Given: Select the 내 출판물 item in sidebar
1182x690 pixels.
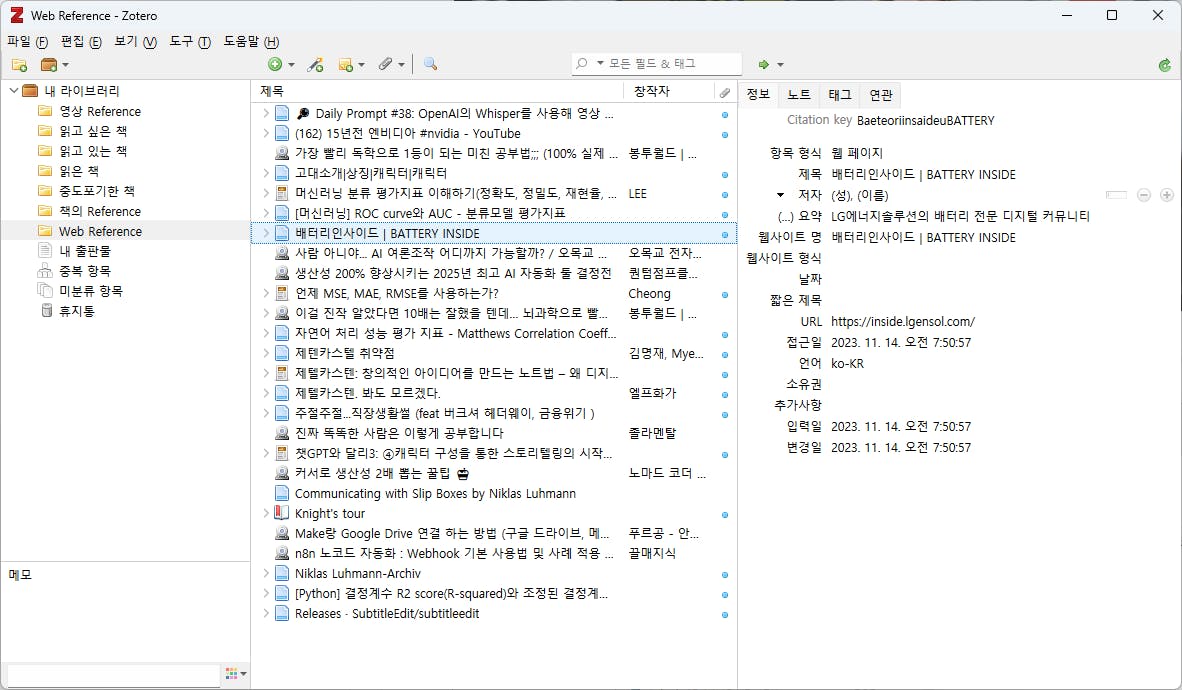Looking at the screenshot, I should (x=85, y=251).
